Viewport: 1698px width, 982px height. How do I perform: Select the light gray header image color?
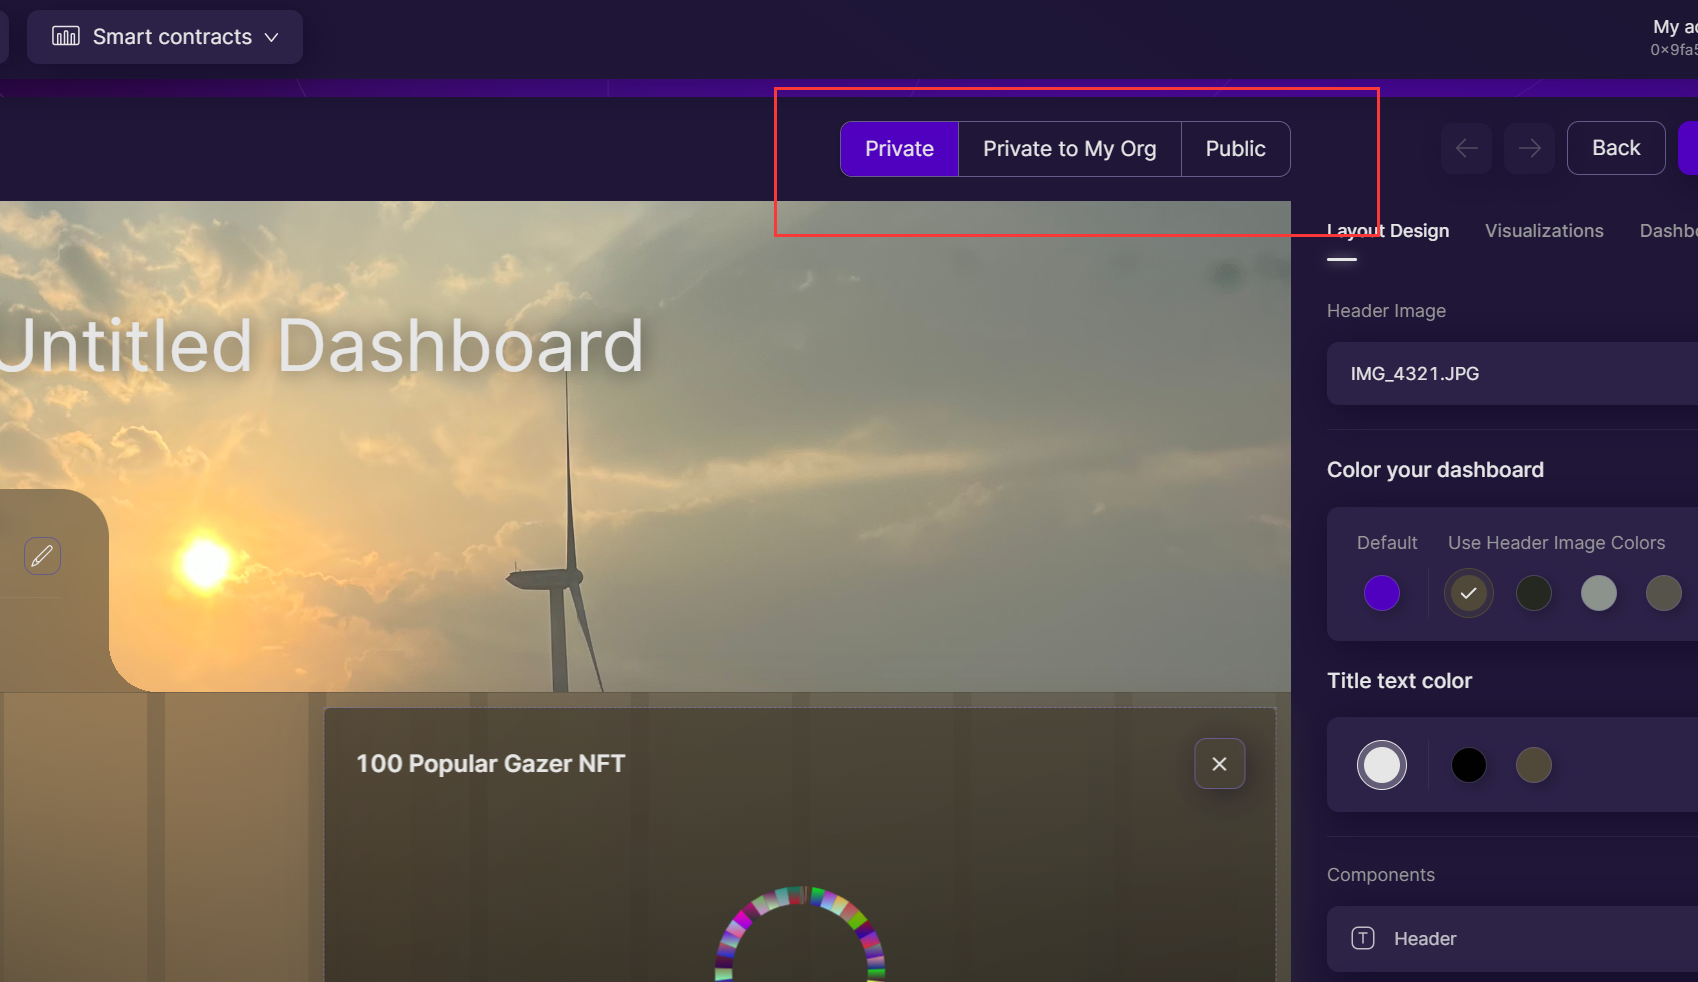[1599, 593]
